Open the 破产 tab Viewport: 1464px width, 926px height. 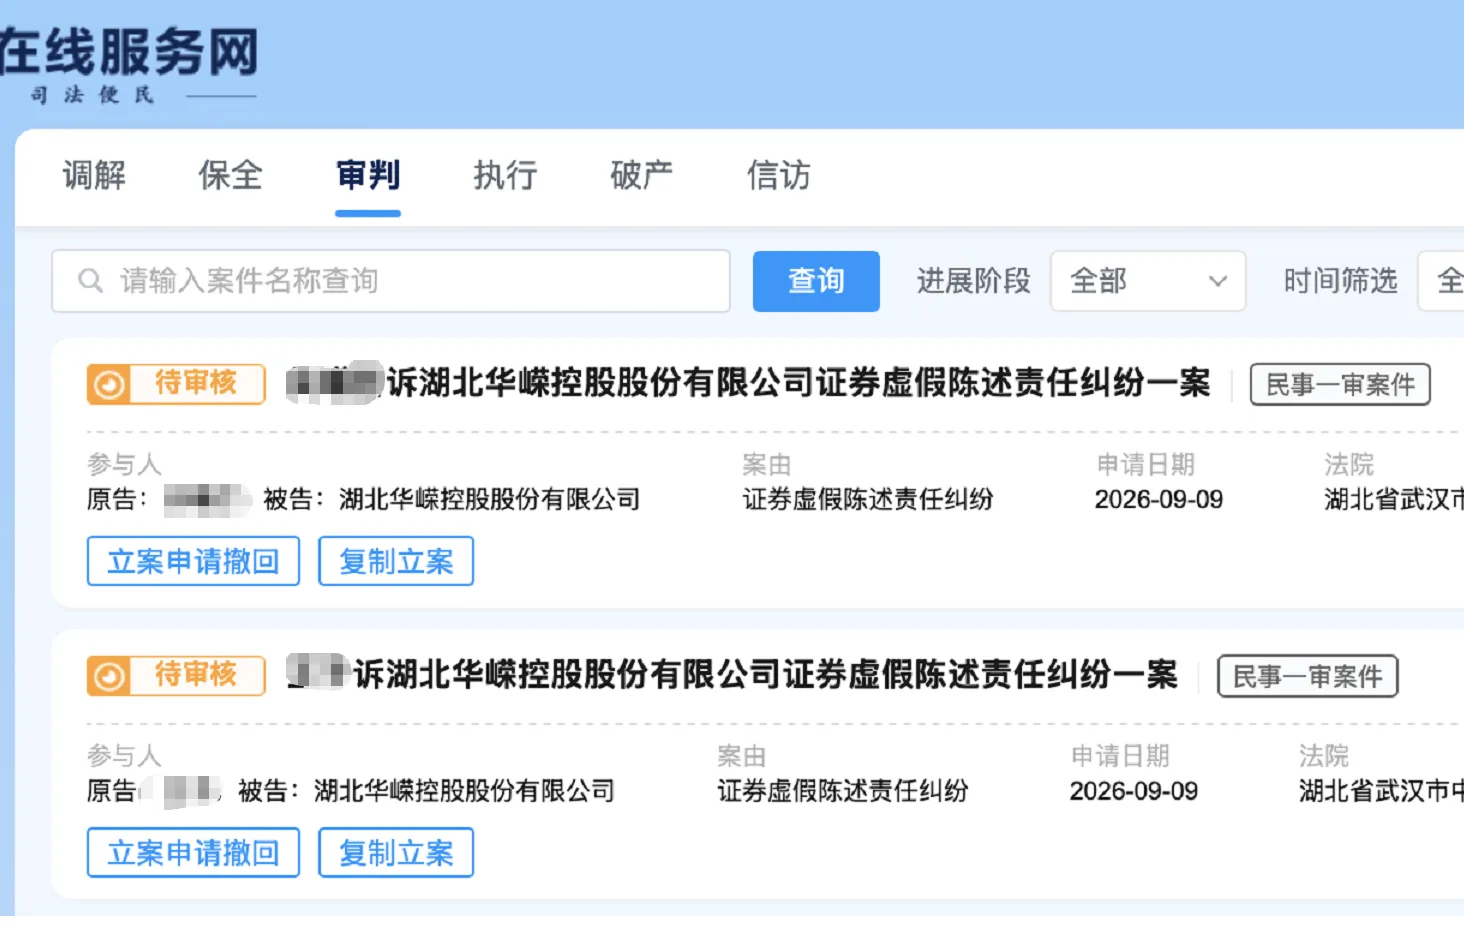[642, 175]
